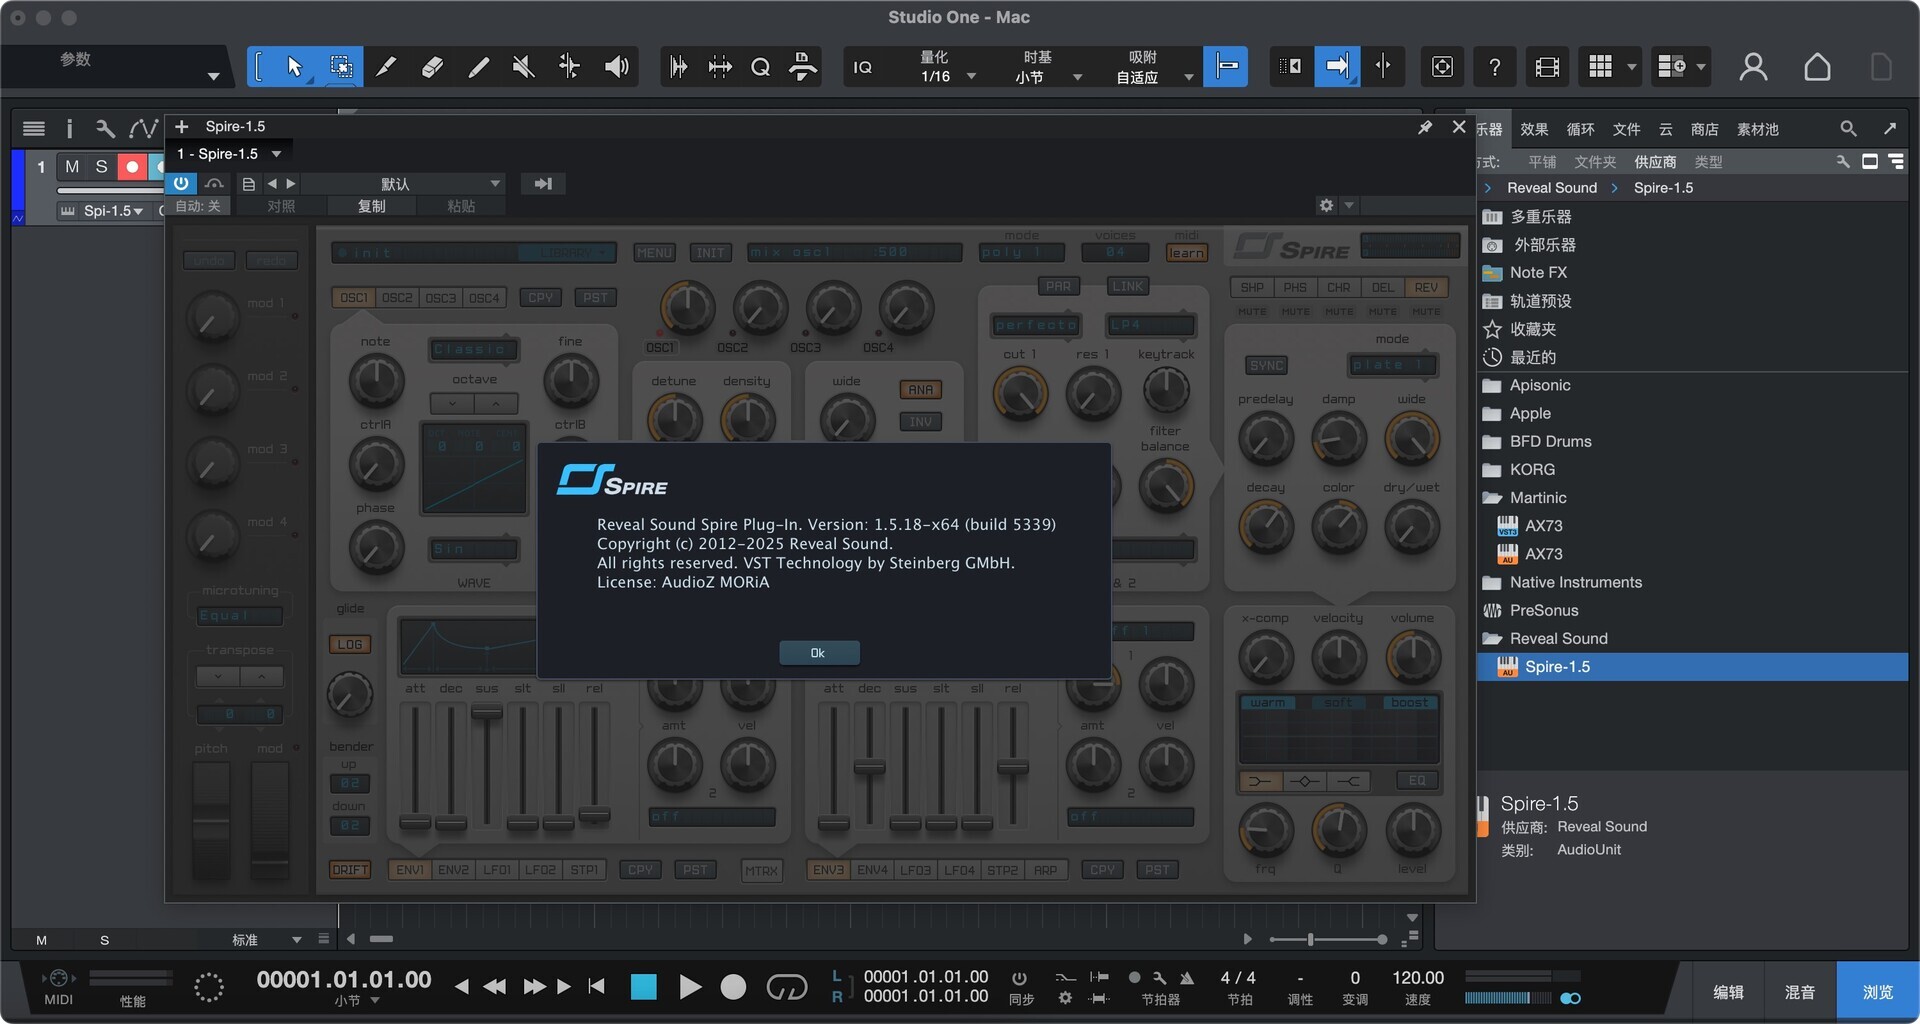Image resolution: width=1920 pixels, height=1024 pixels.
Task: Open the 混音 mixer view
Action: click(x=1800, y=992)
